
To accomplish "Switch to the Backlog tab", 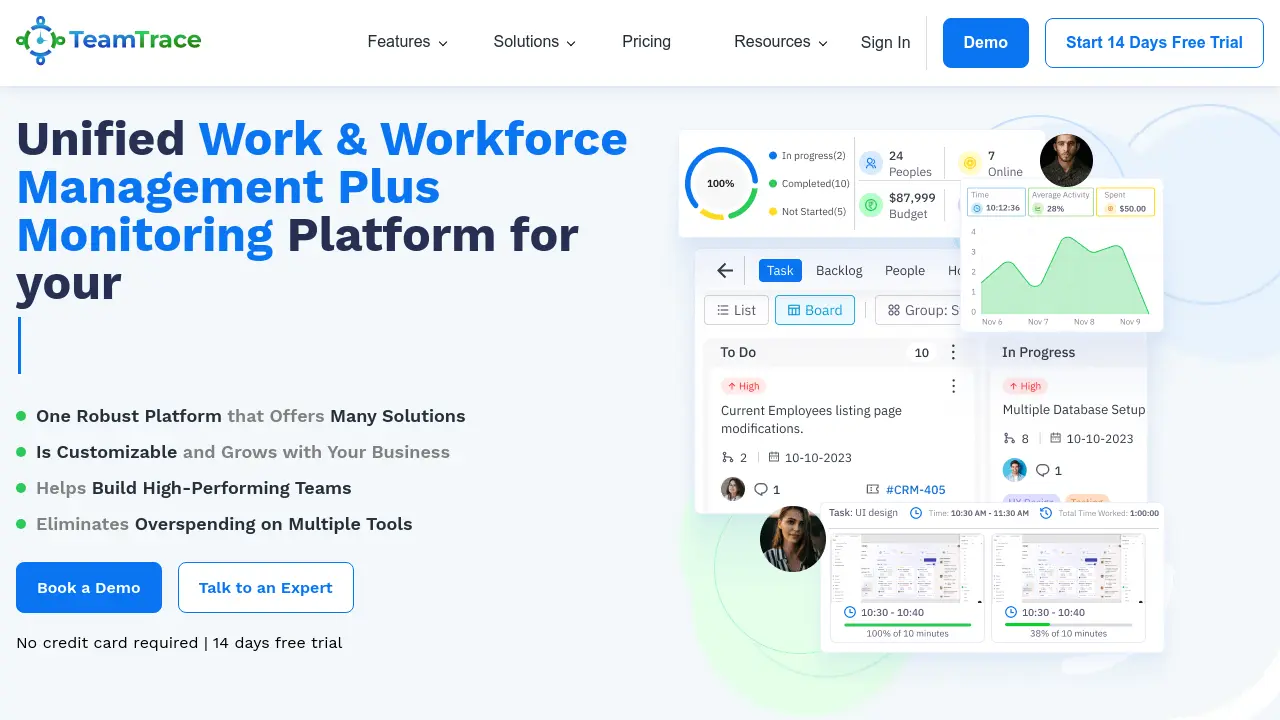I will pos(839,270).
